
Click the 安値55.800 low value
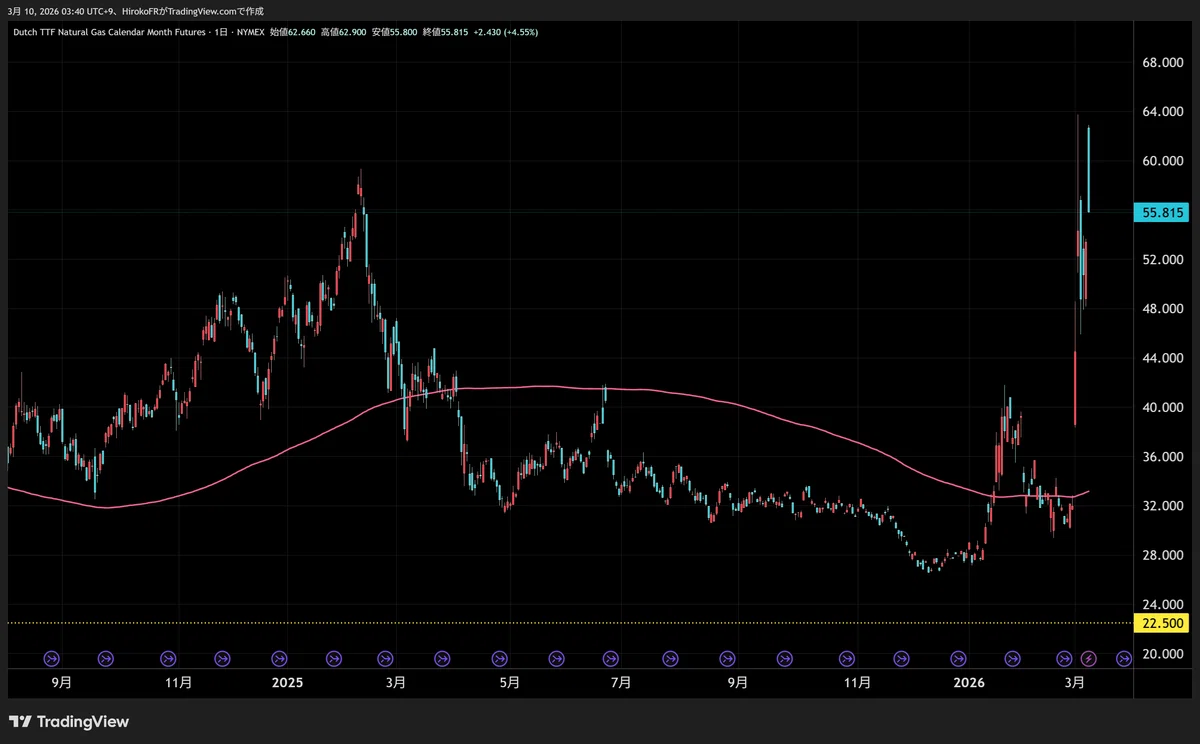394,32
